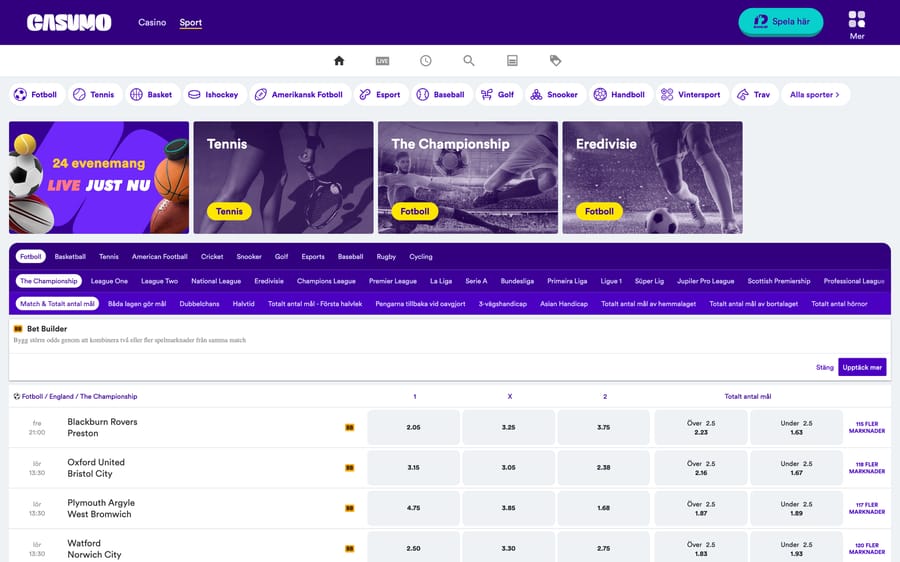Show 118 fler marknader for Oxford United
The width and height of the screenshot is (900, 562).
[866, 468]
